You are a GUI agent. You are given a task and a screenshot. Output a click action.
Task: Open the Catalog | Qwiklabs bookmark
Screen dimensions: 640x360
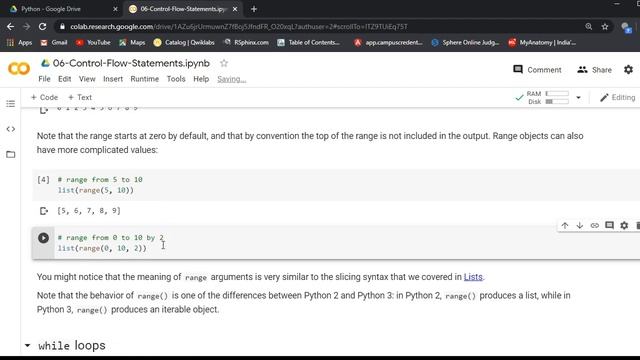(x=184, y=42)
